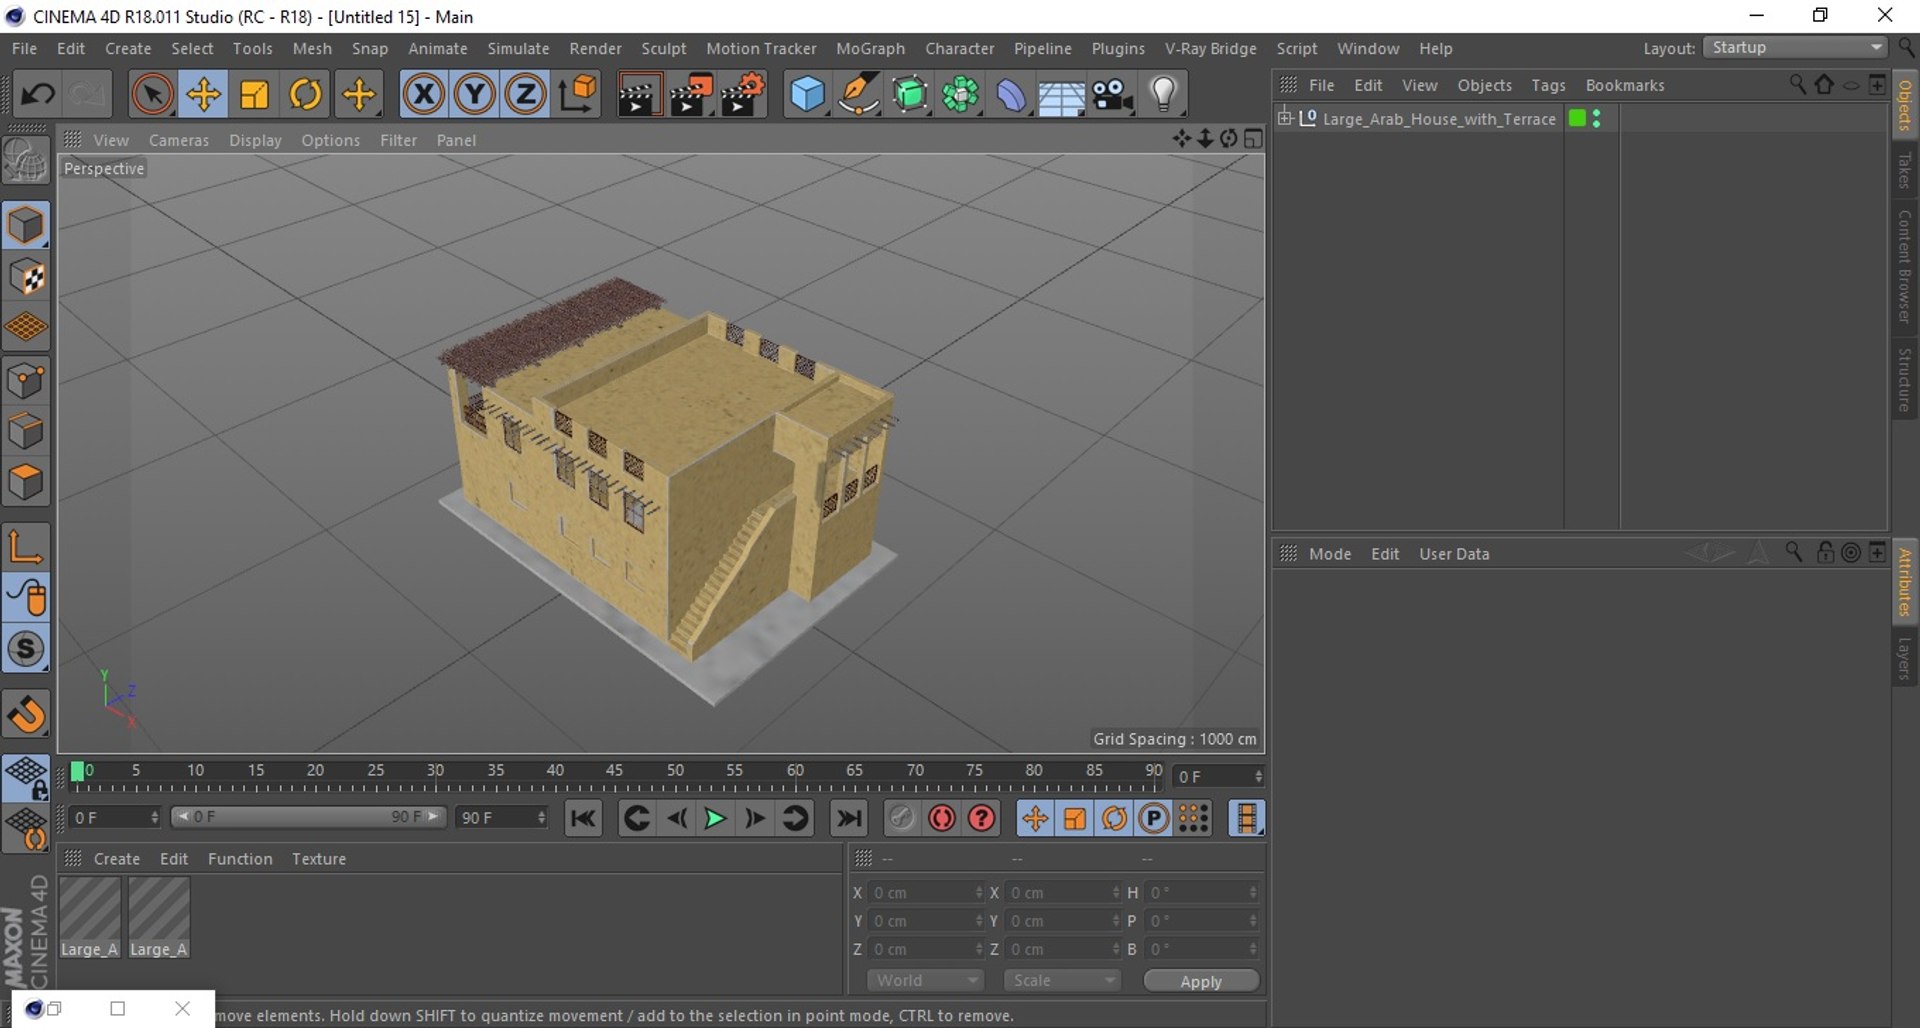This screenshot has width=1920, height=1028.
Task: Enable Model mode
Action: coord(26,226)
